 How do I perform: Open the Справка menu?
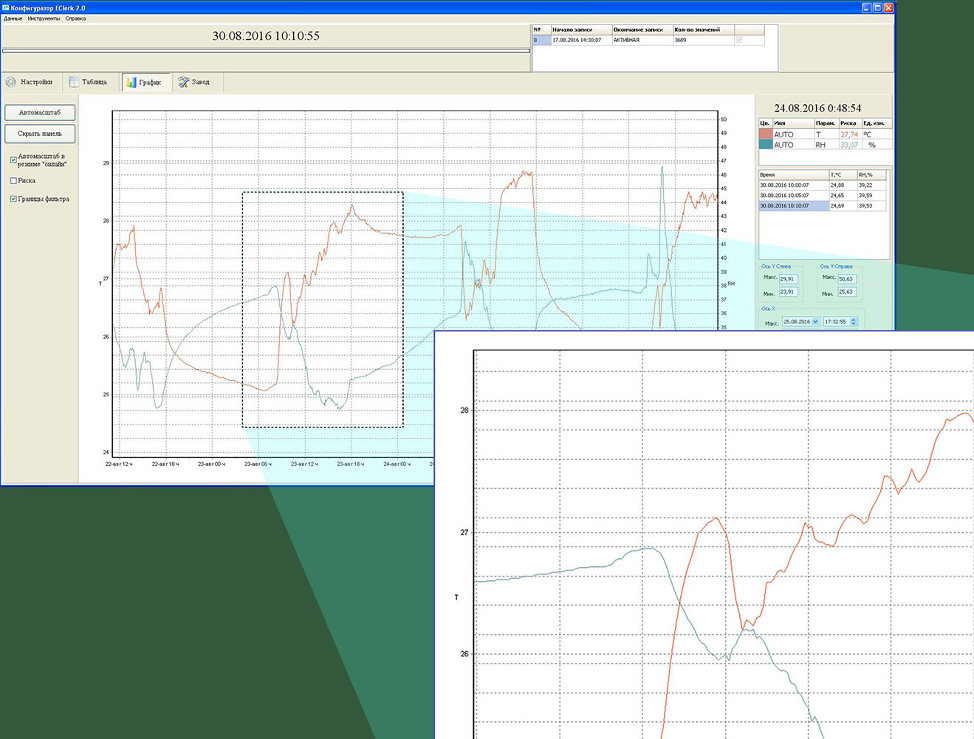point(76,18)
